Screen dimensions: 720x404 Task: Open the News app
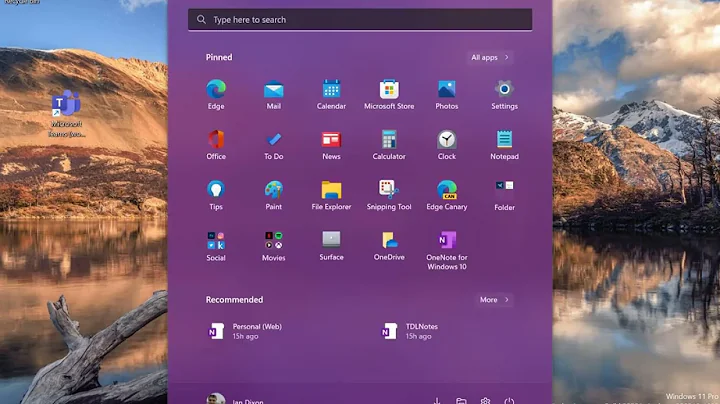(331, 145)
